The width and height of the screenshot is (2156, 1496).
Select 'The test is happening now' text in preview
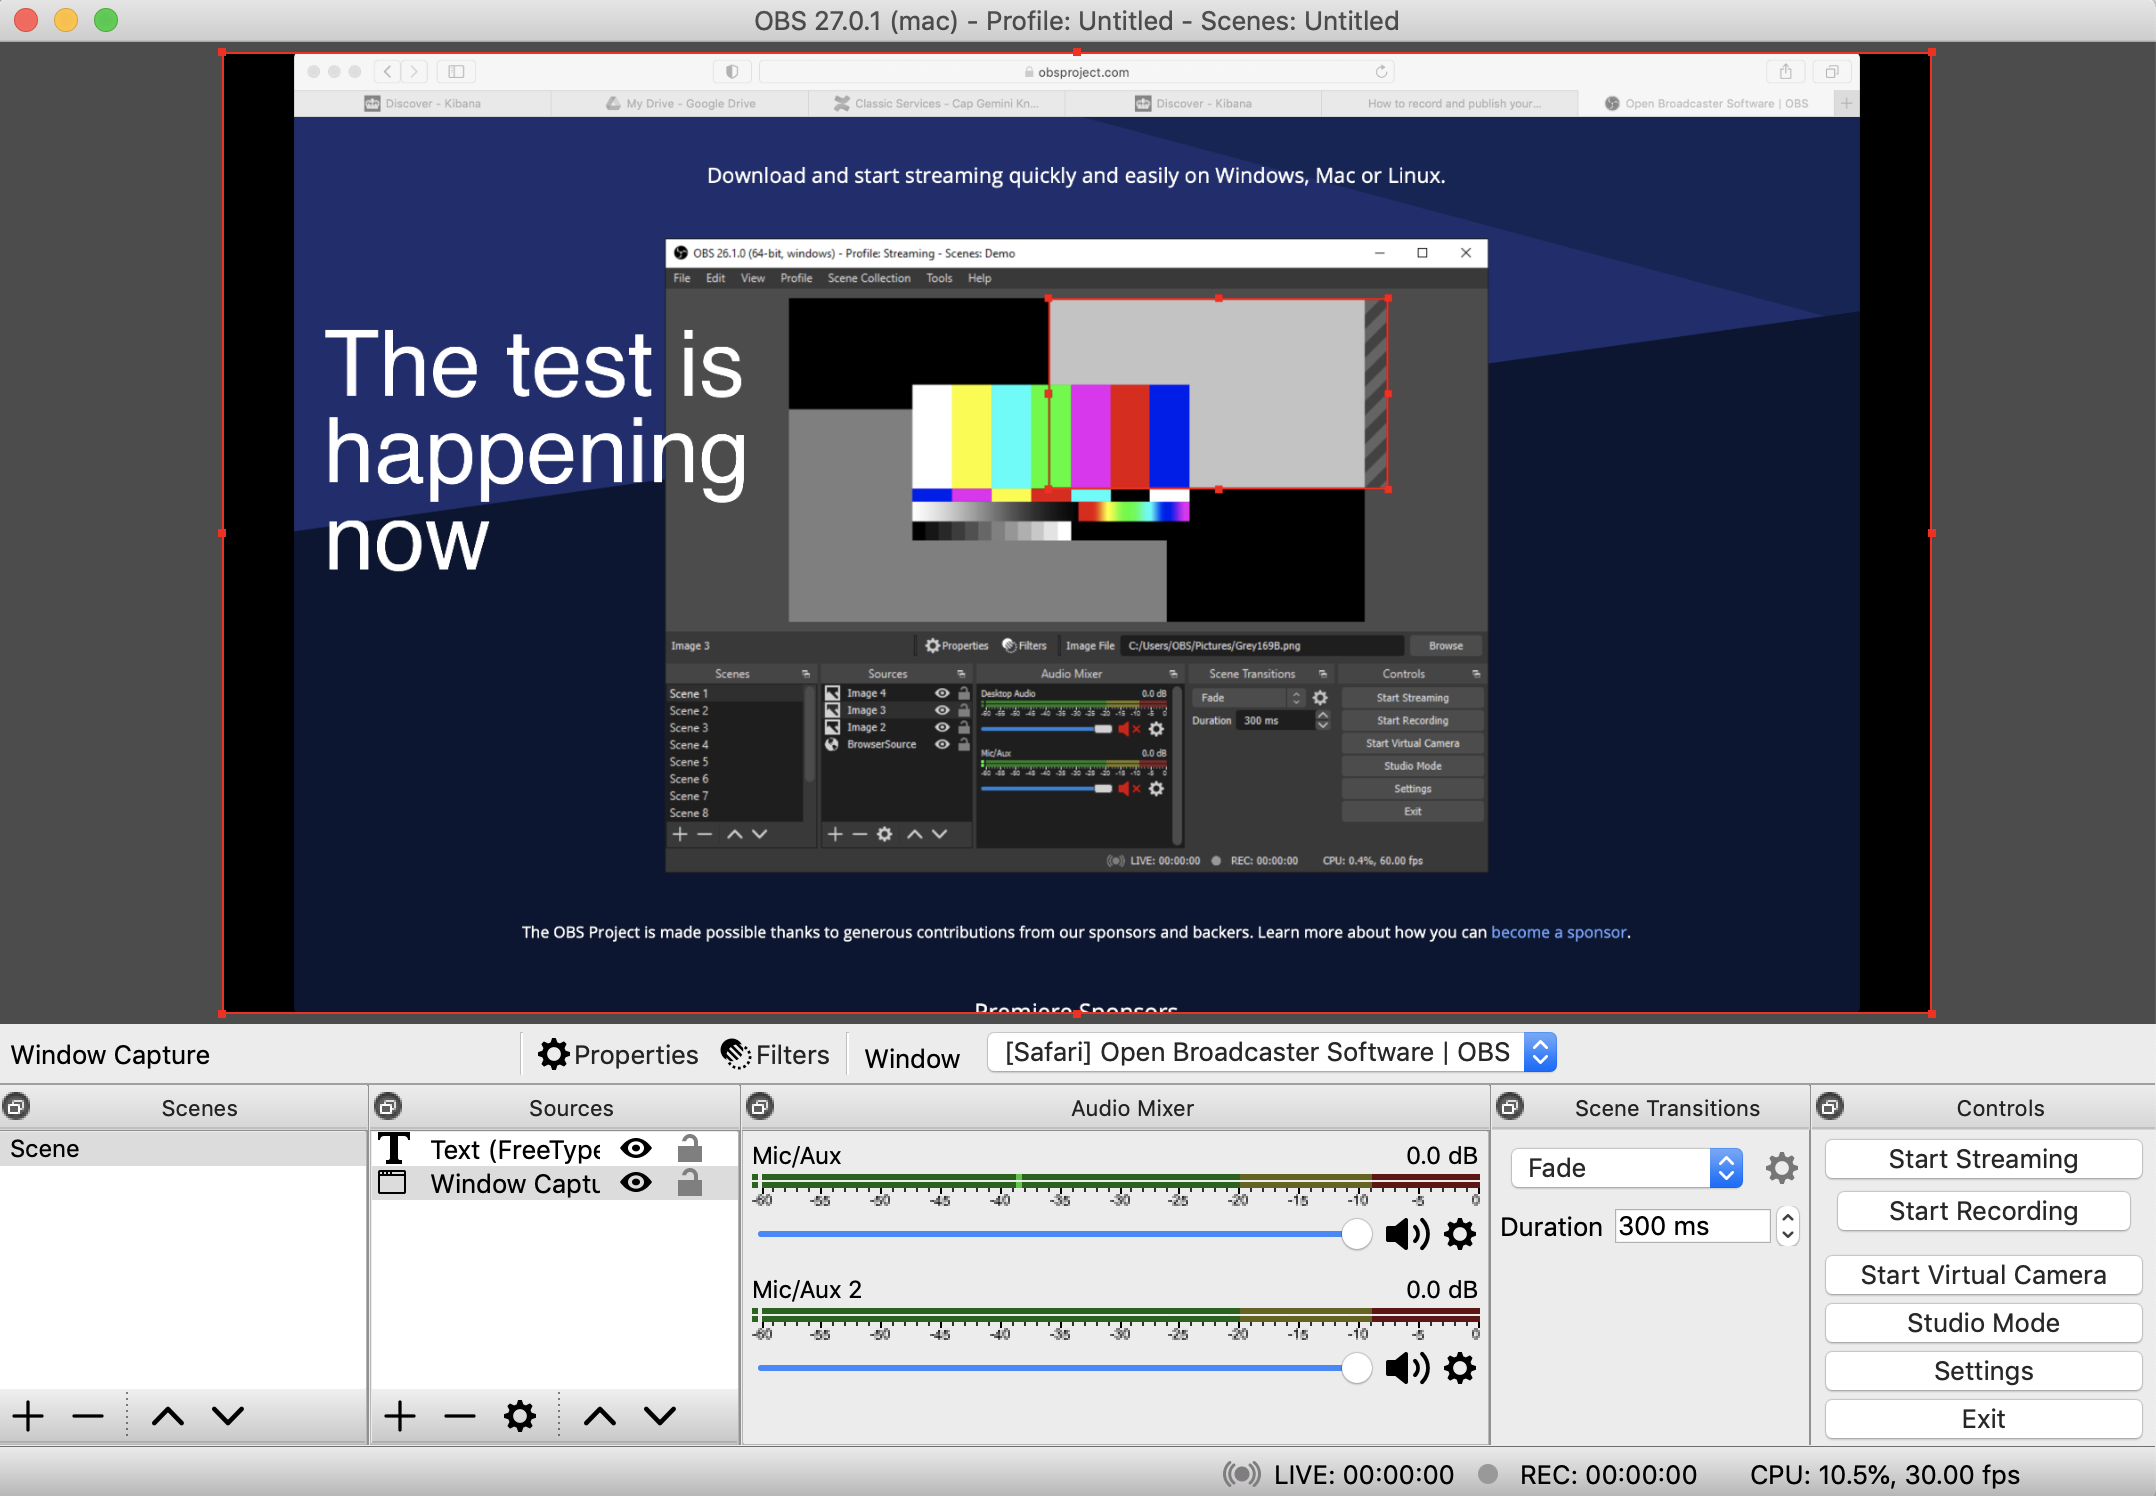535,450
